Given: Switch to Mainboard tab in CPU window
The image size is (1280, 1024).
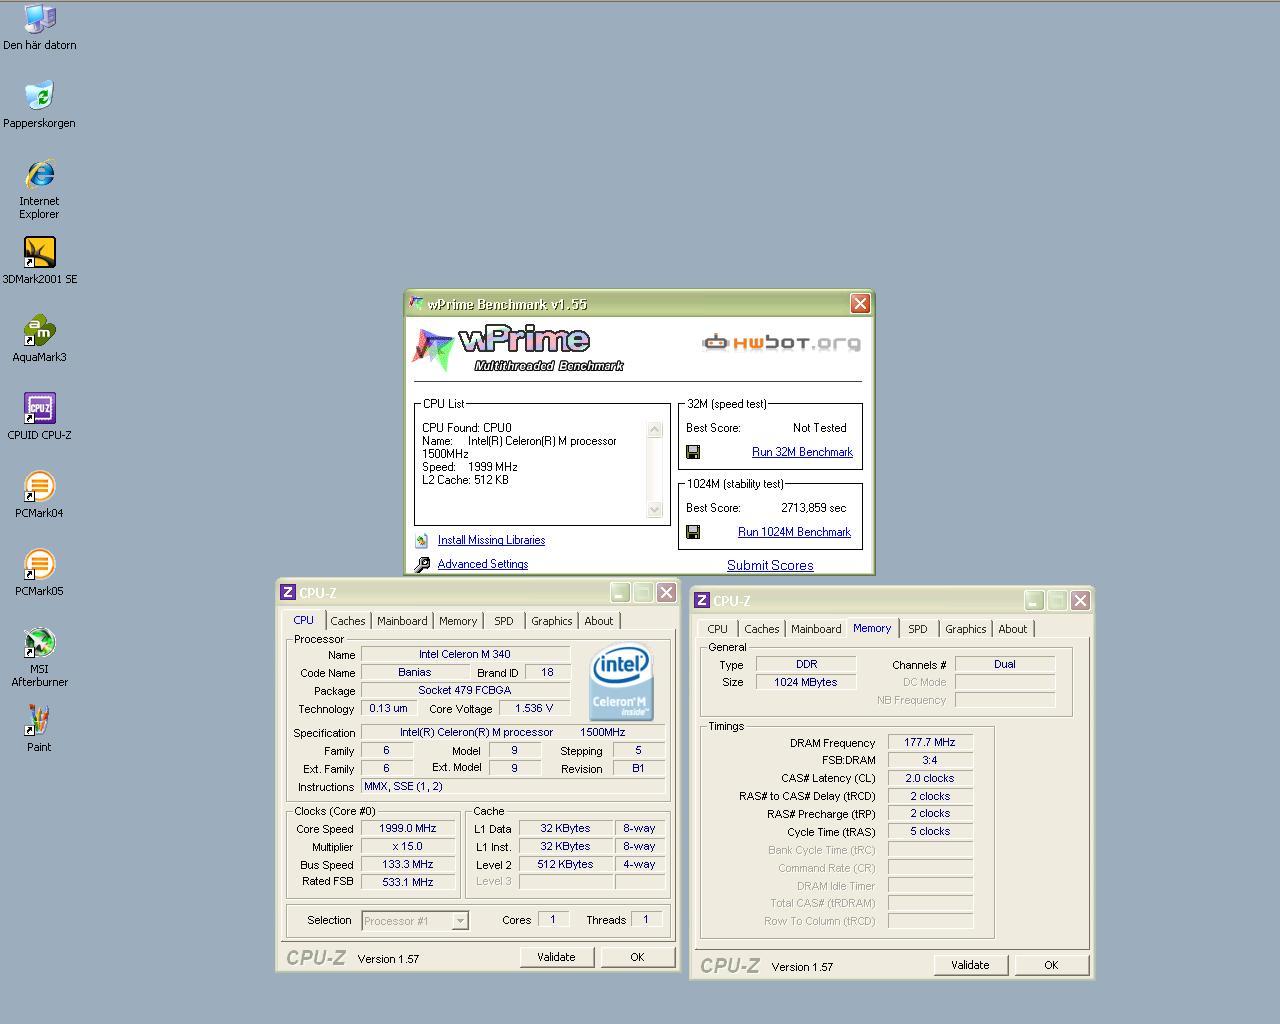Looking at the screenshot, I should point(402,621).
